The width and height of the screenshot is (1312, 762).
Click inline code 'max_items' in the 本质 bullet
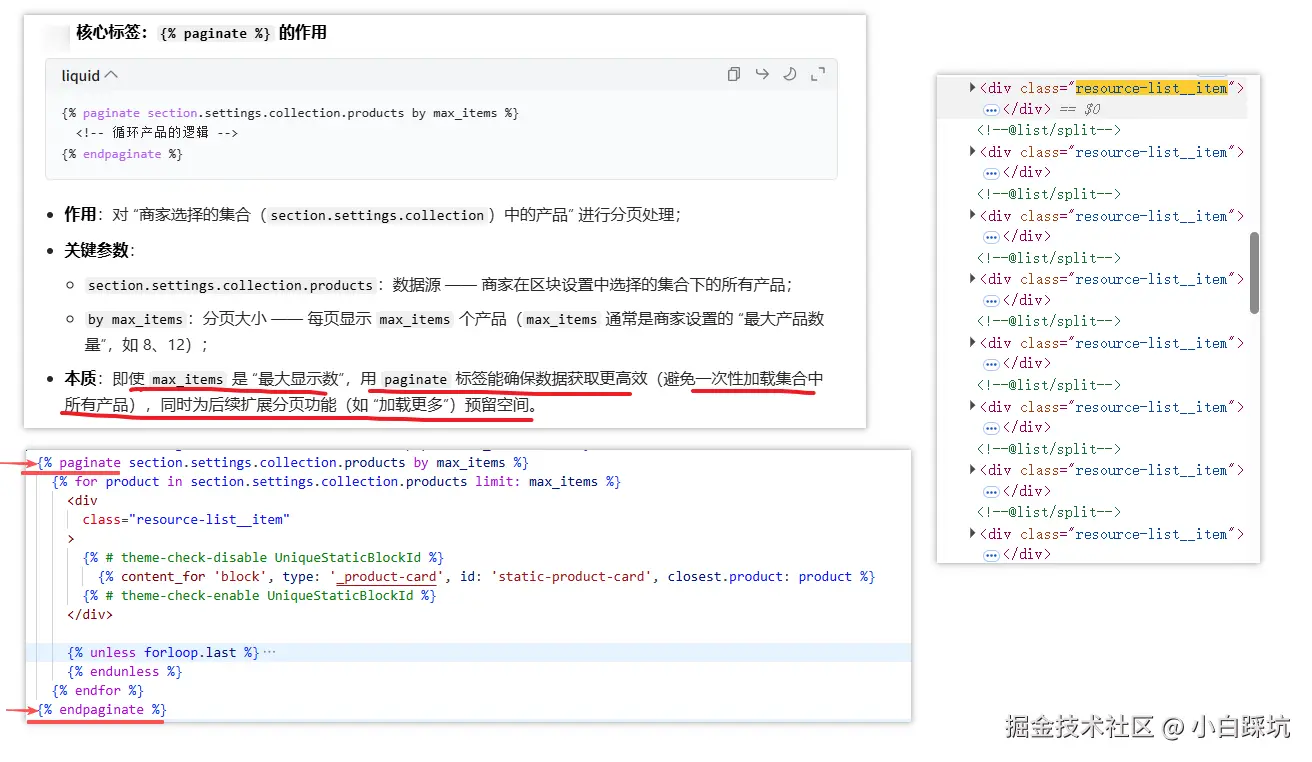188,379
